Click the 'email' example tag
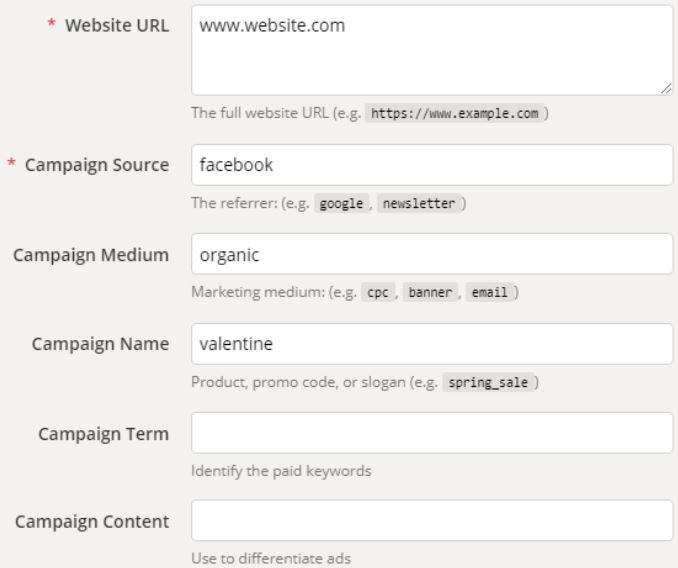Image resolution: width=678 pixels, height=568 pixels. (x=489, y=292)
